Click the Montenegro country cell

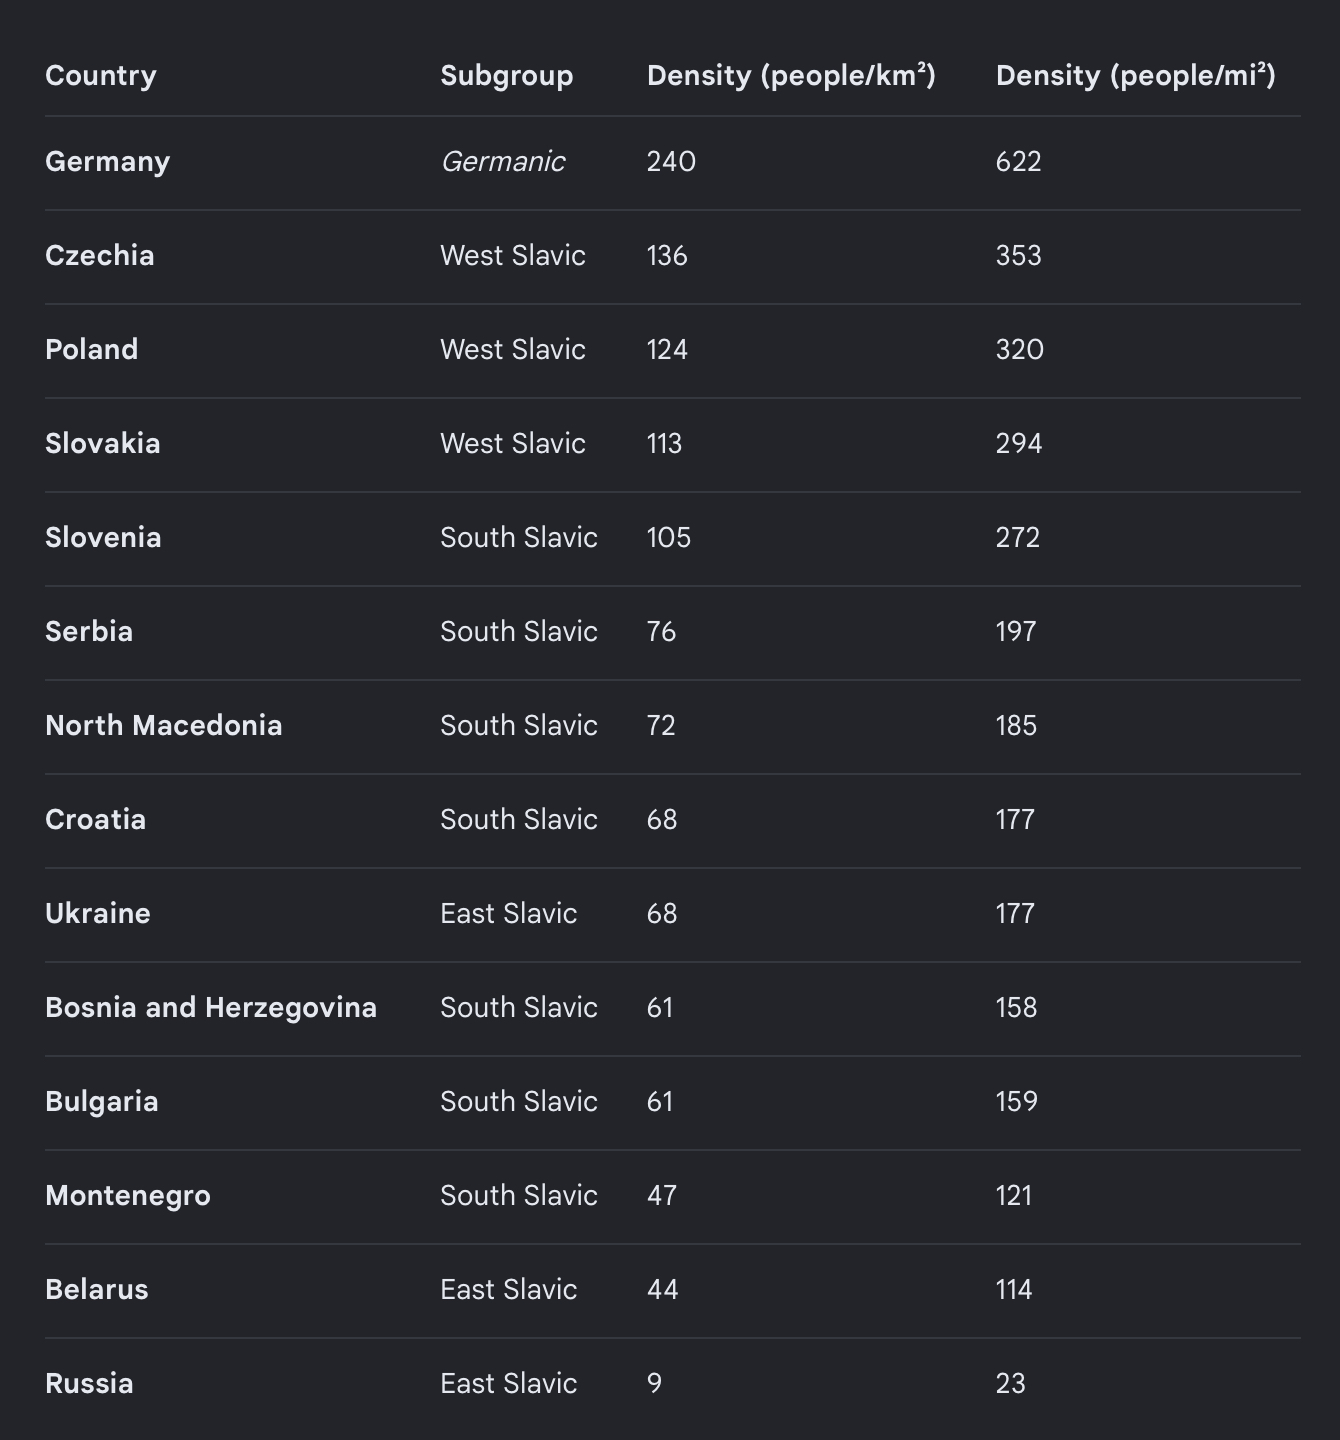coord(128,1196)
